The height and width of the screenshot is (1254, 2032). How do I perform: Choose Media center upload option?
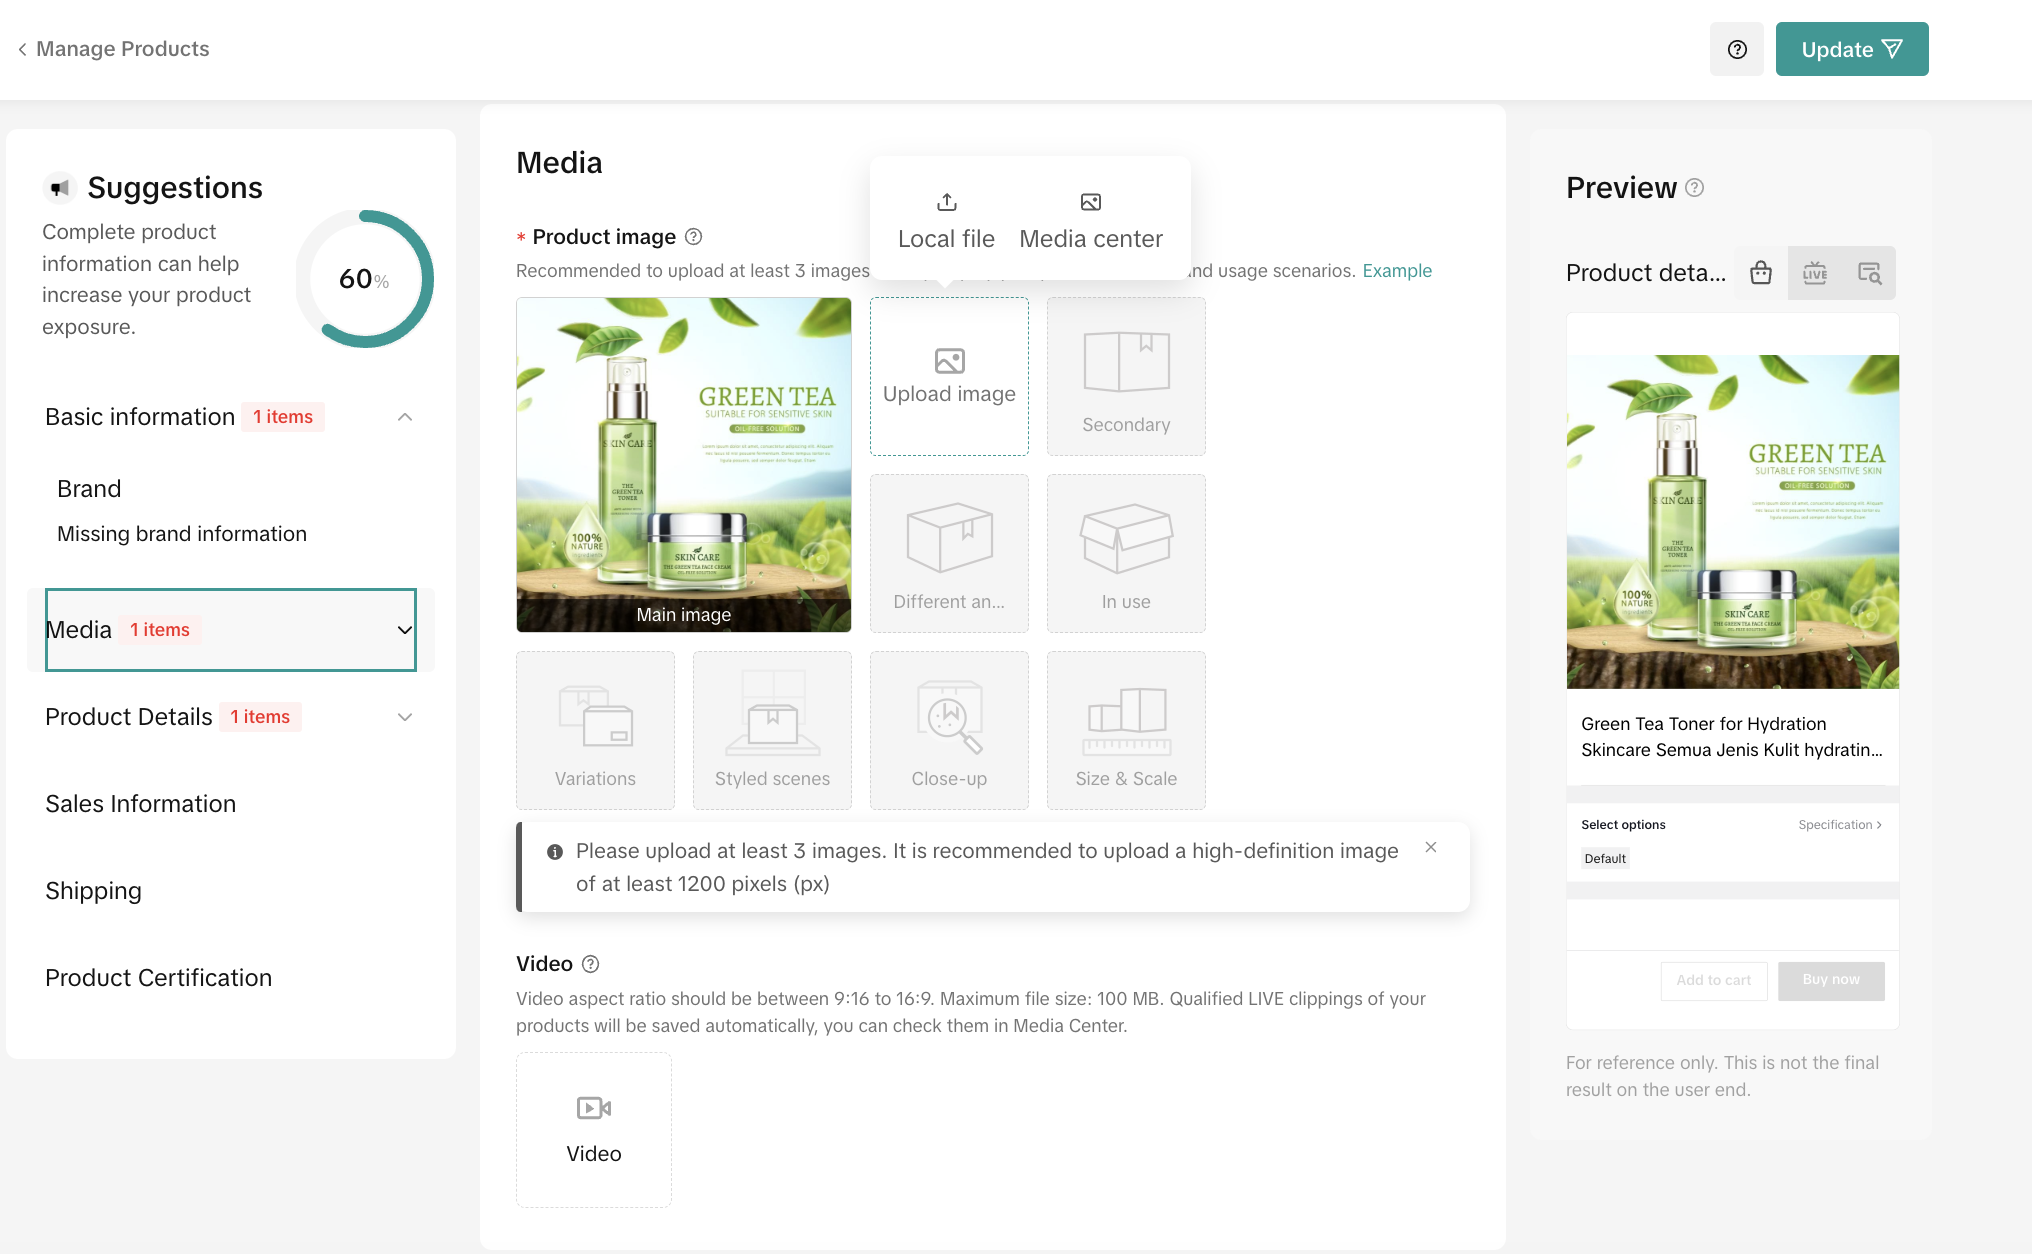coord(1090,221)
